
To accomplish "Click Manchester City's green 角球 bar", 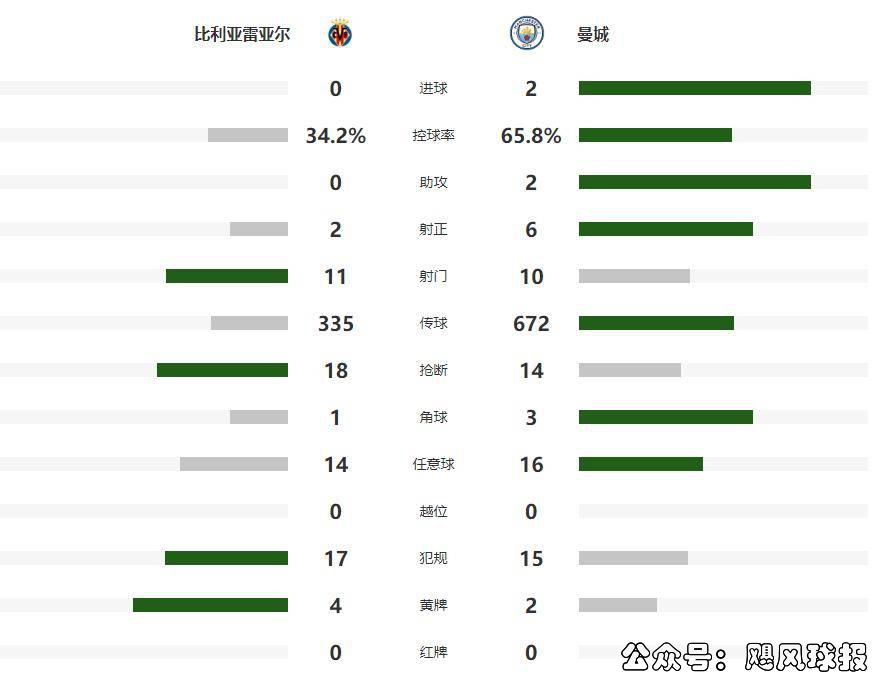I will (x=665, y=417).
